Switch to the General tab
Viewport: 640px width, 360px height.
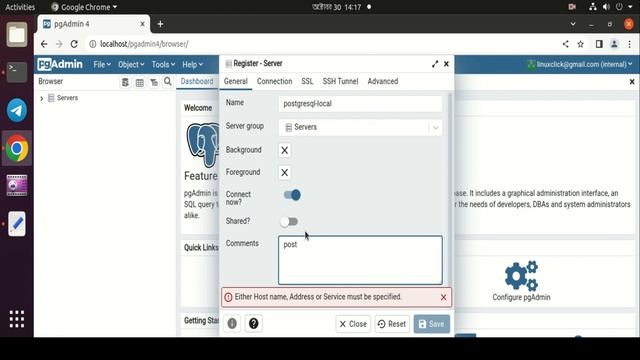236,81
